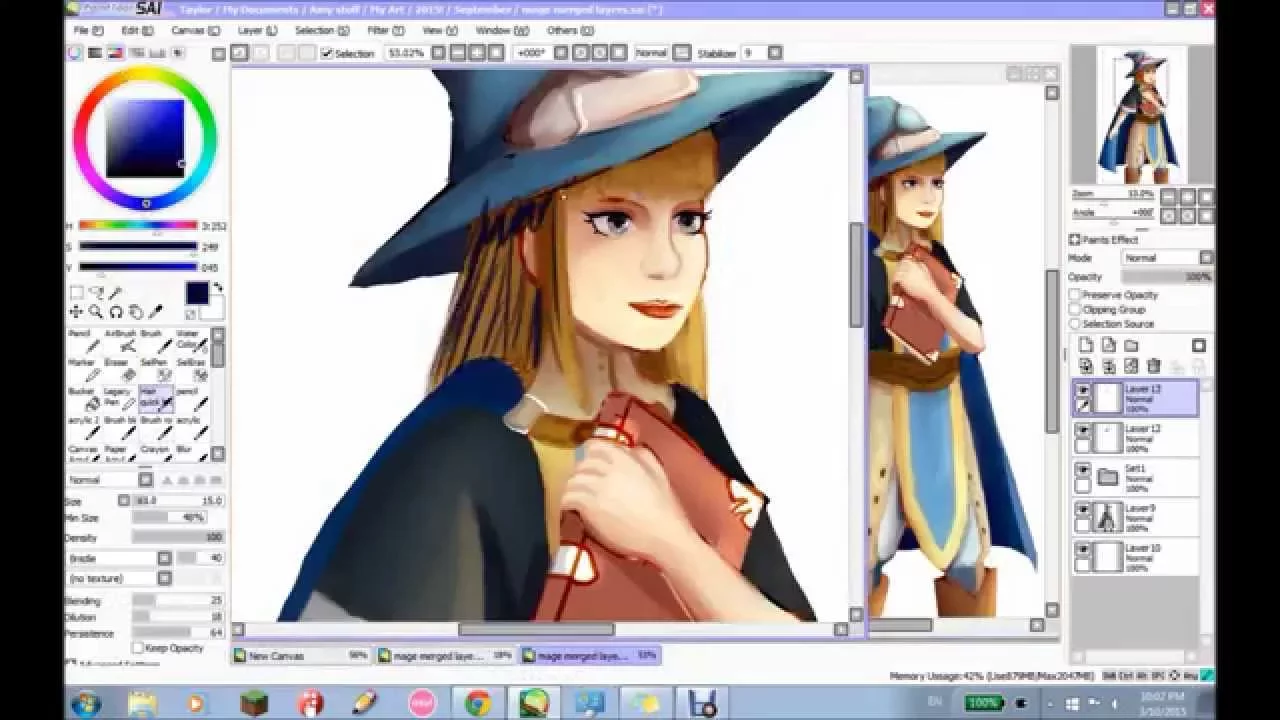This screenshot has height=720, width=1280.
Task: Select the Water Color brush tool
Action: pos(191,341)
